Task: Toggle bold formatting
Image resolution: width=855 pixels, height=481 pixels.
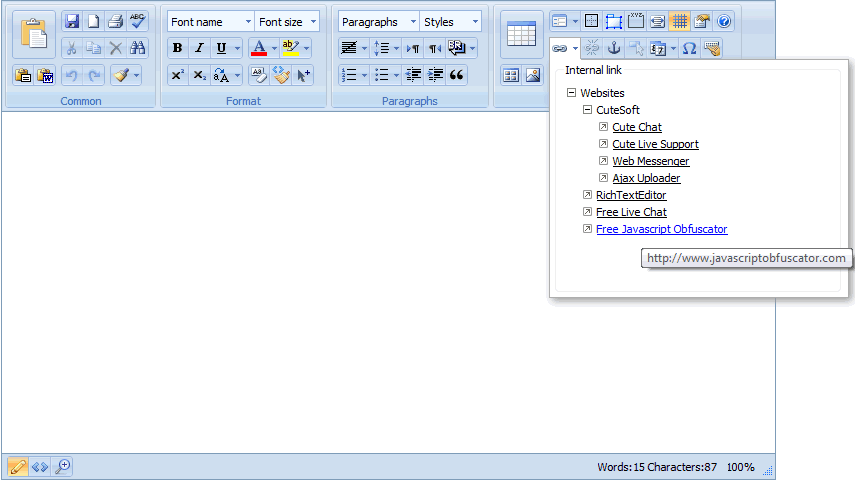Action: [177, 48]
